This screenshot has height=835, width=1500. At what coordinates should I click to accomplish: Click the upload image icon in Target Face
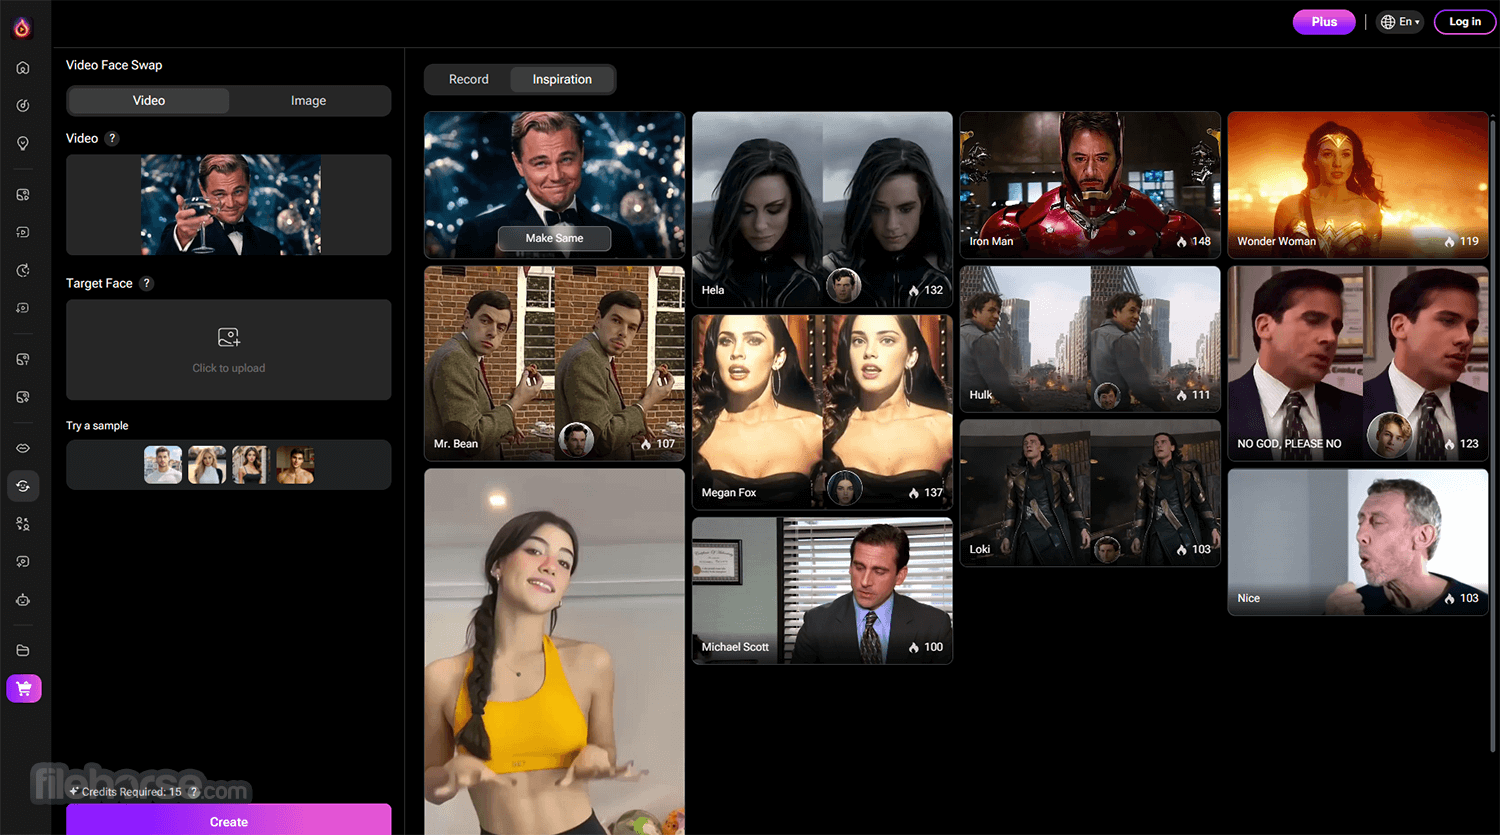point(229,338)
